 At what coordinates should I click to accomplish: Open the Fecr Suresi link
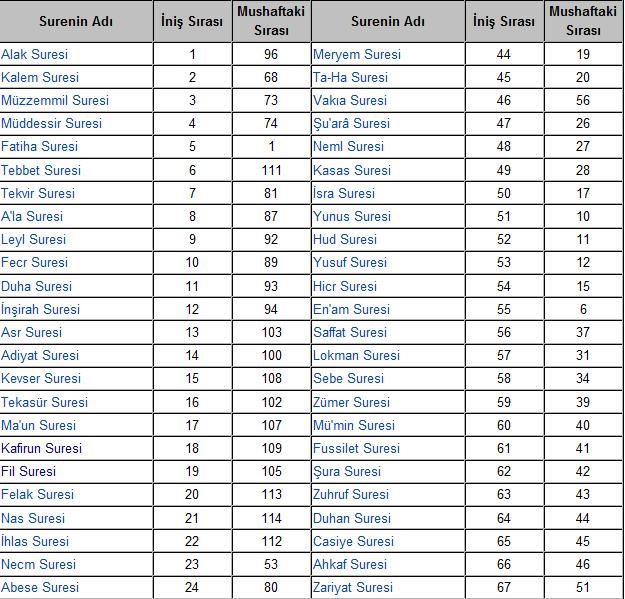(x=35, y=262)
